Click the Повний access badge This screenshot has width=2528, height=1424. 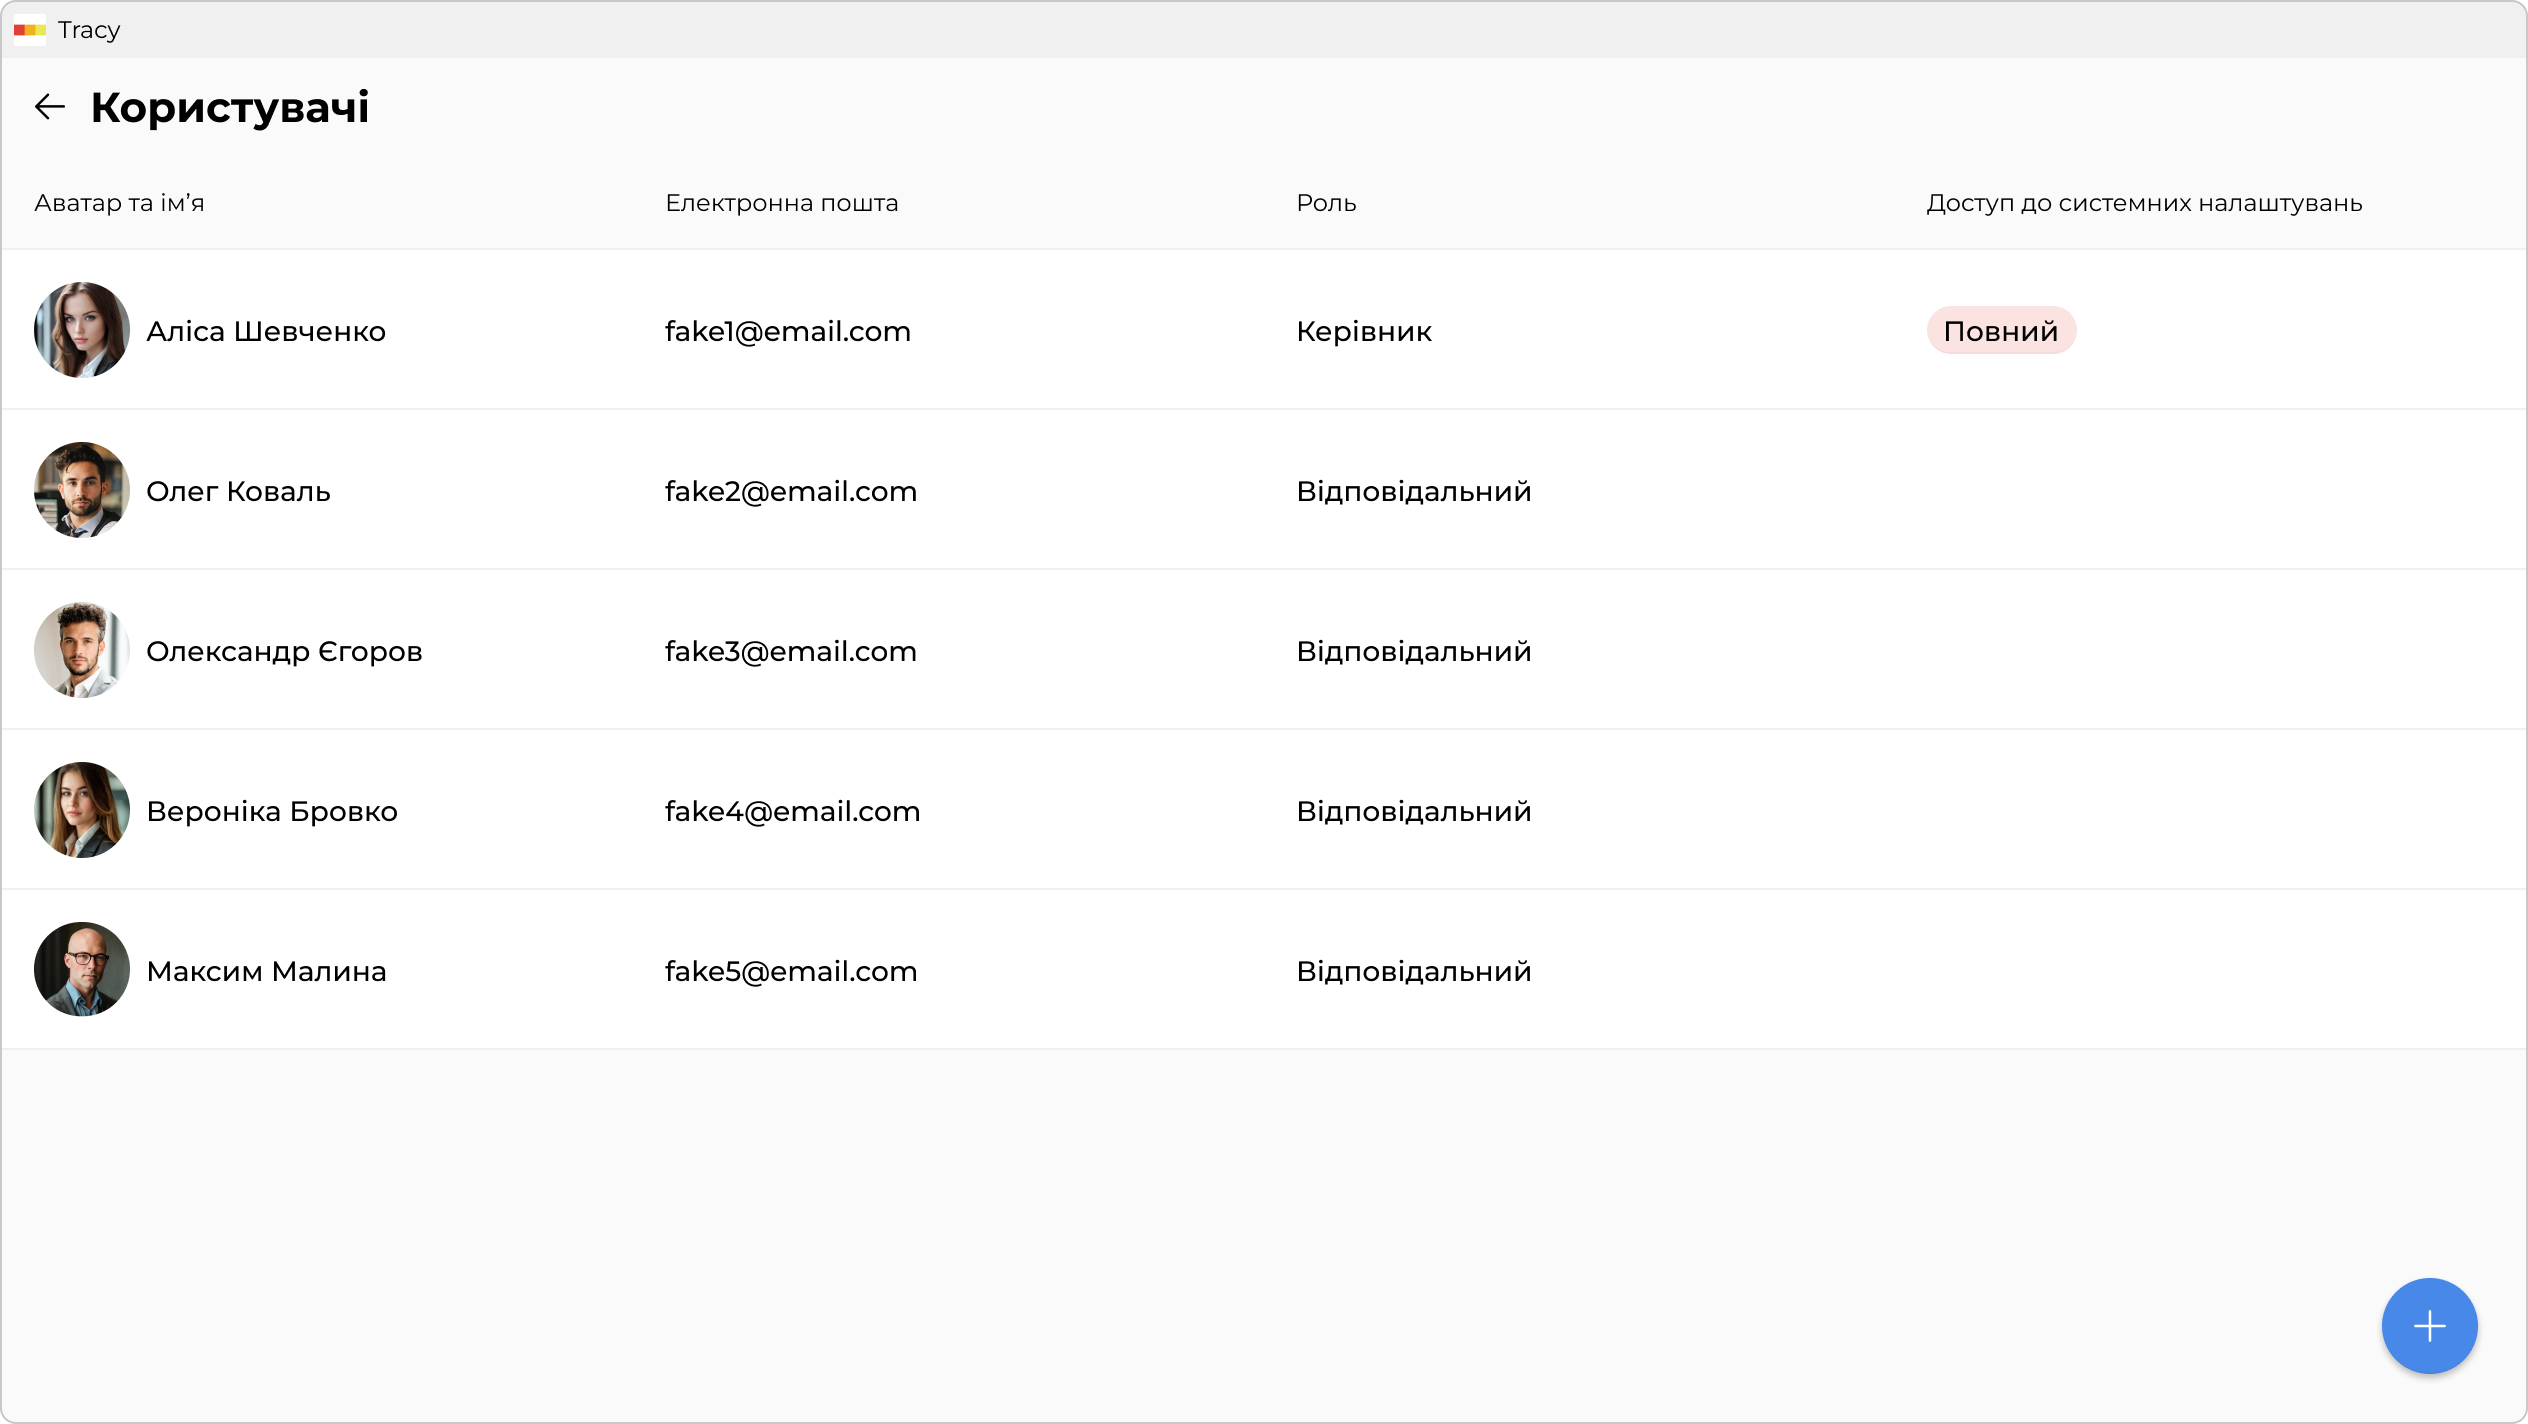point(2000,331)
